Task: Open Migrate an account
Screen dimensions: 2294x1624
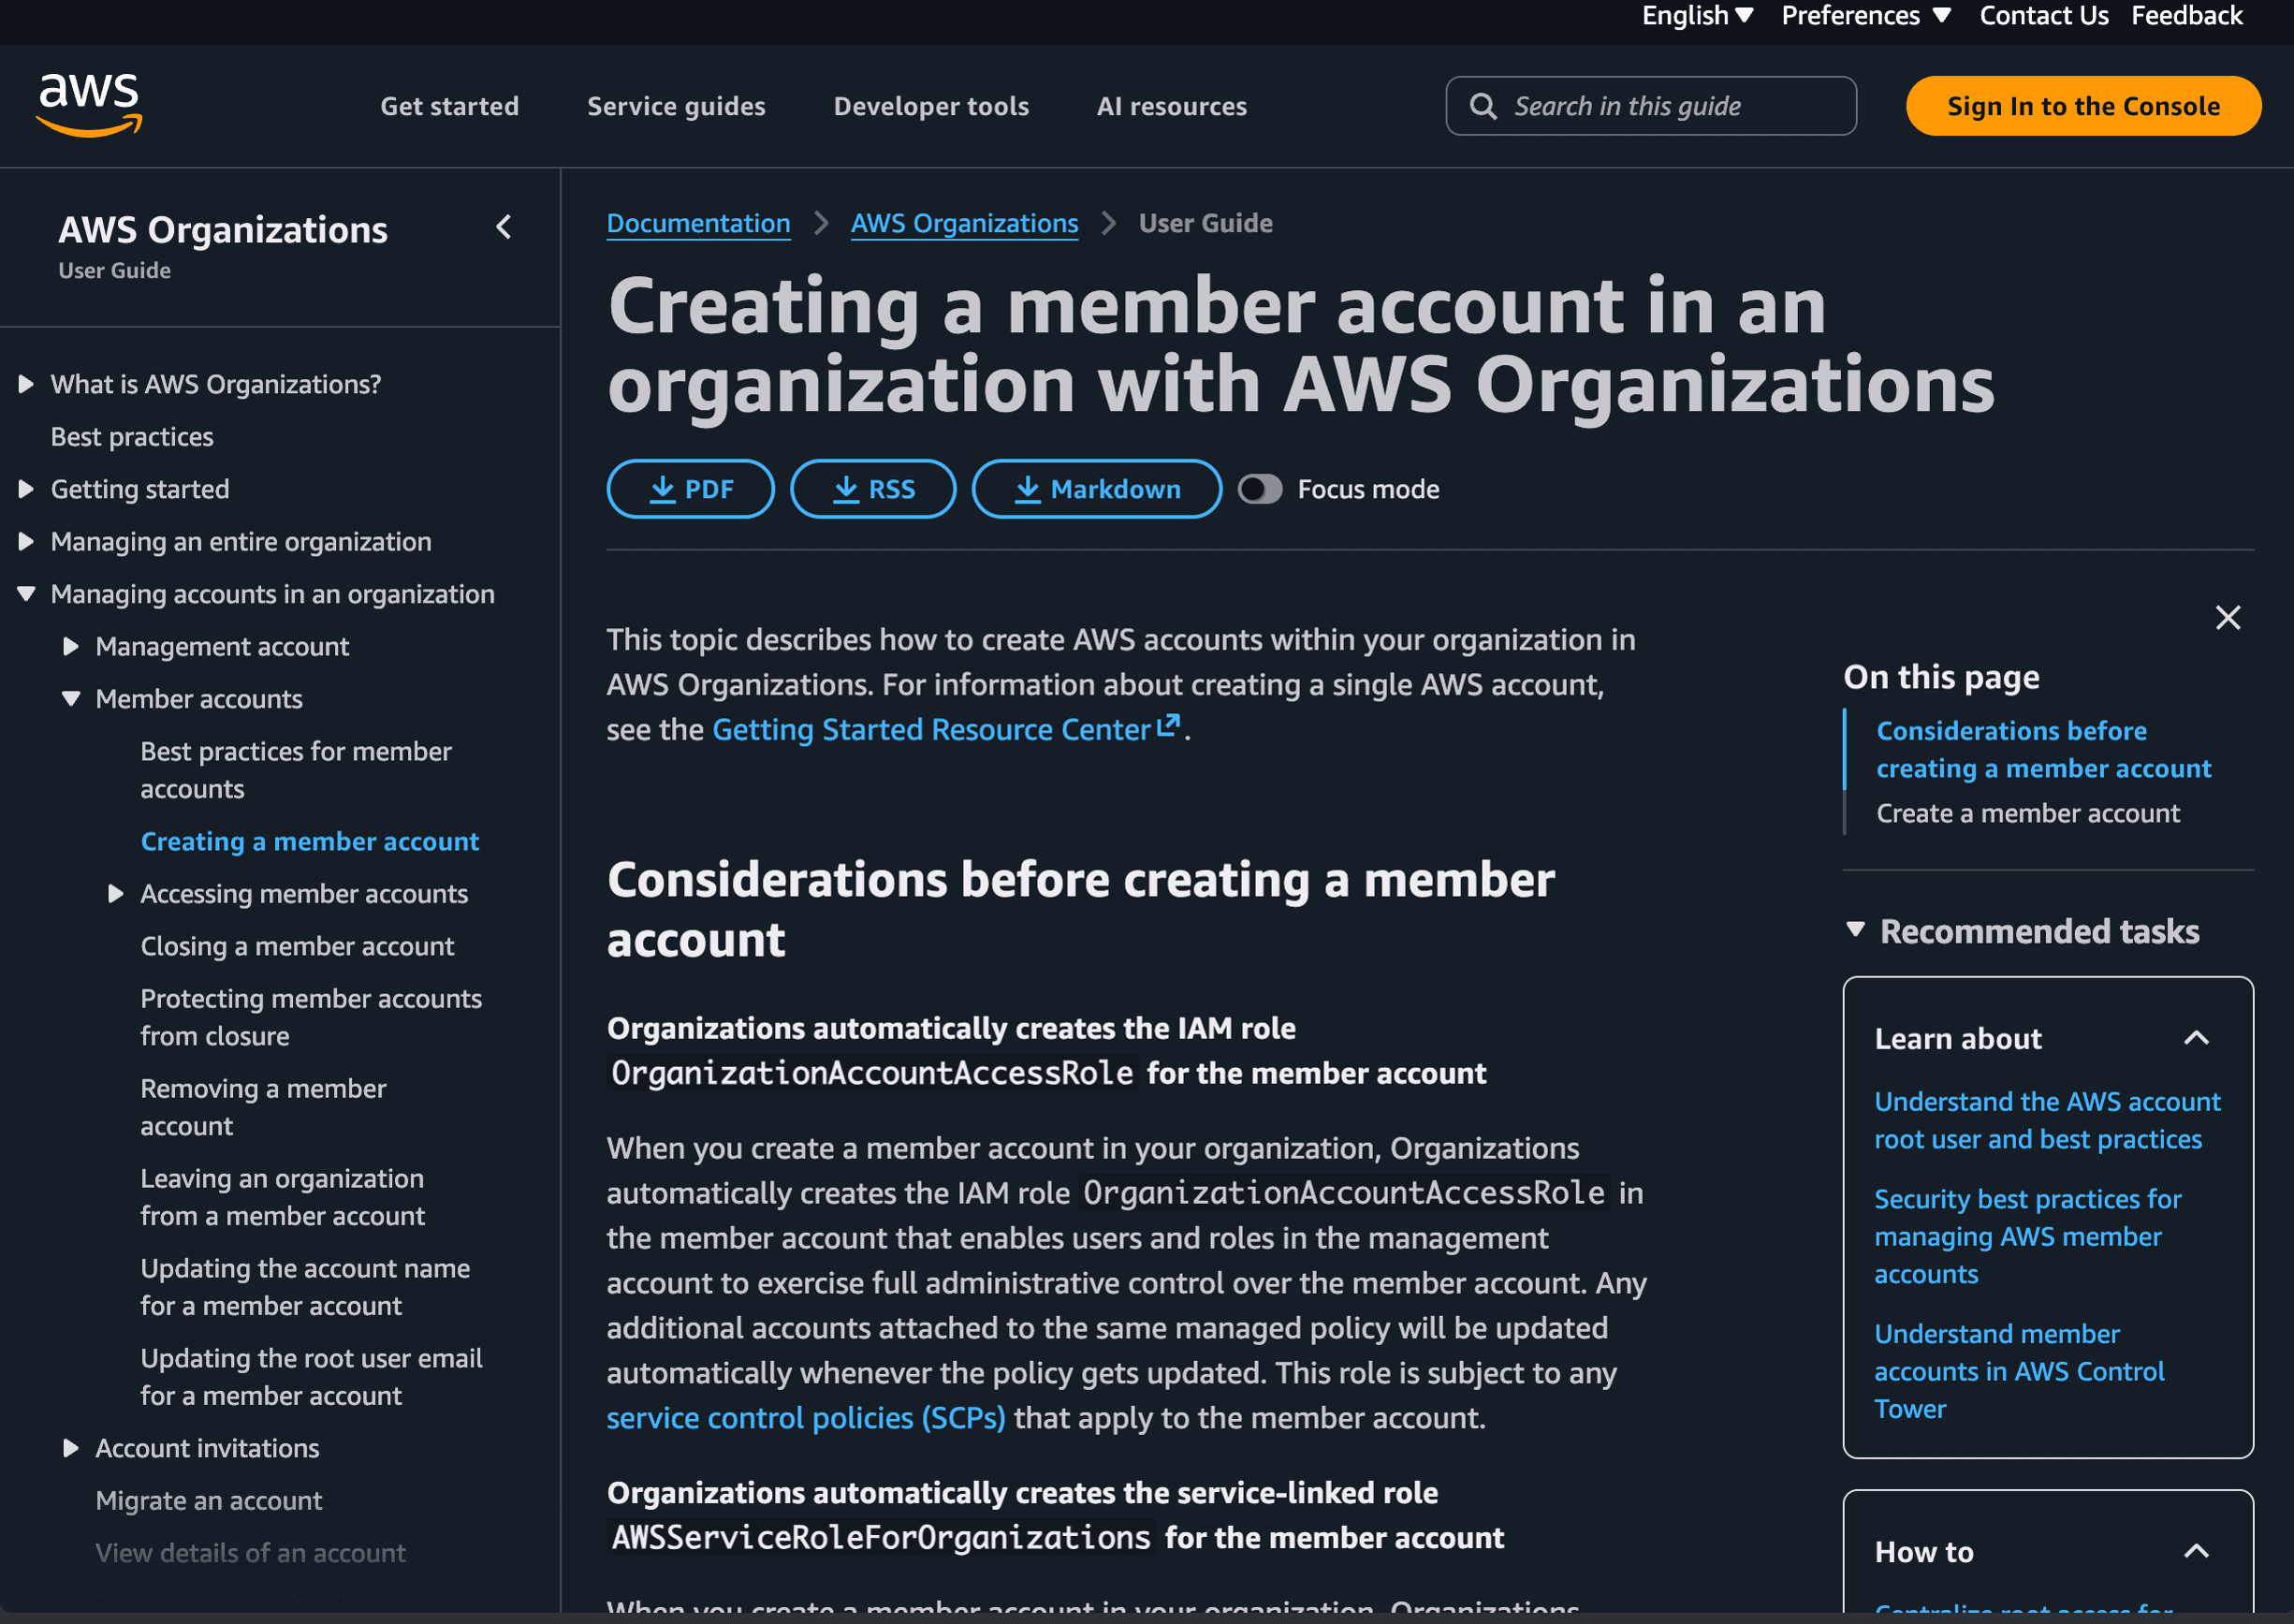Action: (209, 1501)
